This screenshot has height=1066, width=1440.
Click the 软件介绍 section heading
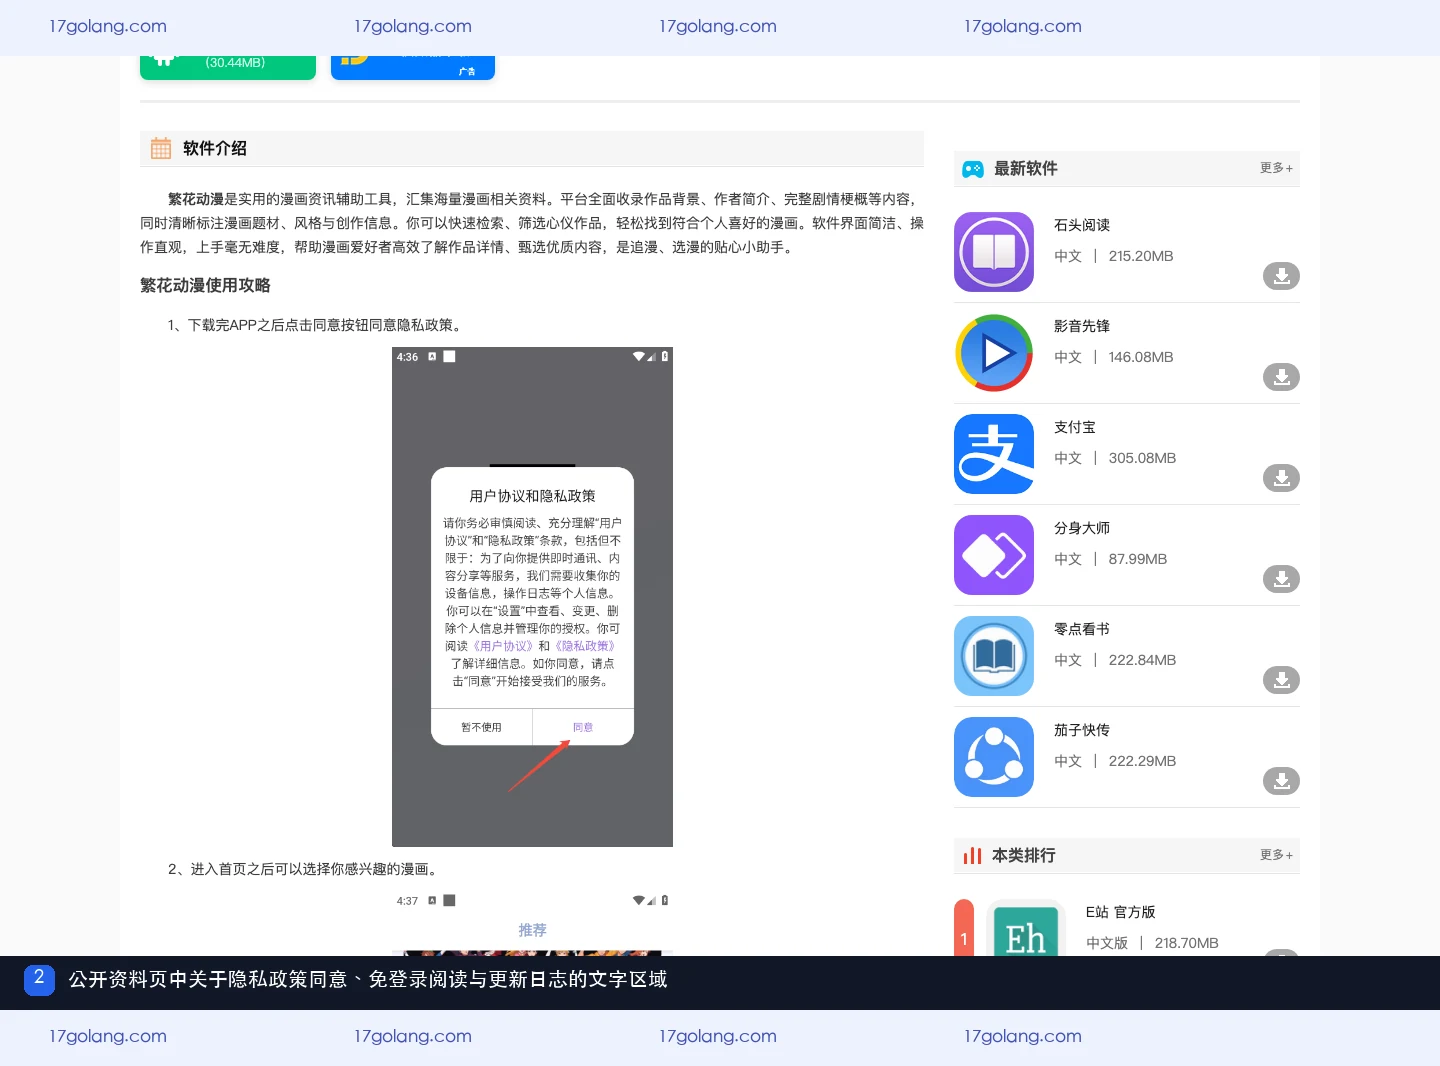(x=215, y=149)
